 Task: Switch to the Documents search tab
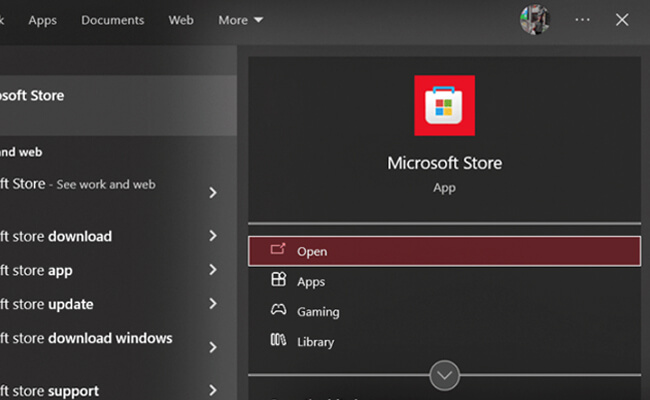(x=112, y=20)
